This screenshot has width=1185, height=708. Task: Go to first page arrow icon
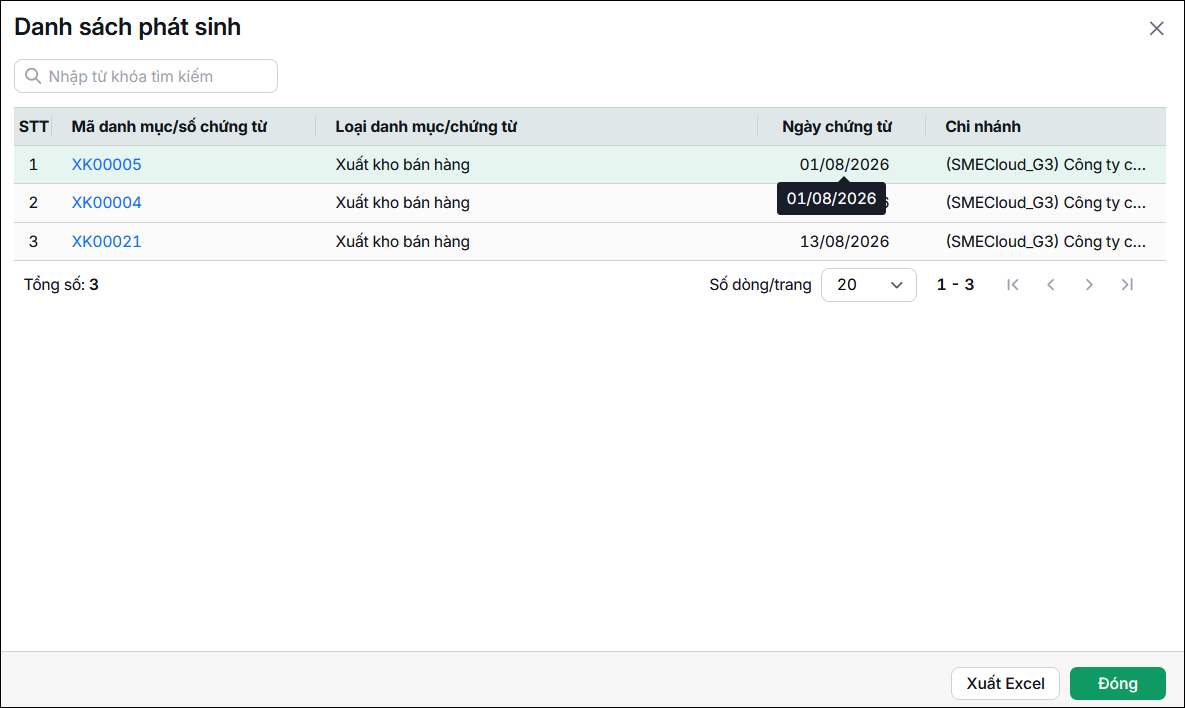click(1013, 285)
